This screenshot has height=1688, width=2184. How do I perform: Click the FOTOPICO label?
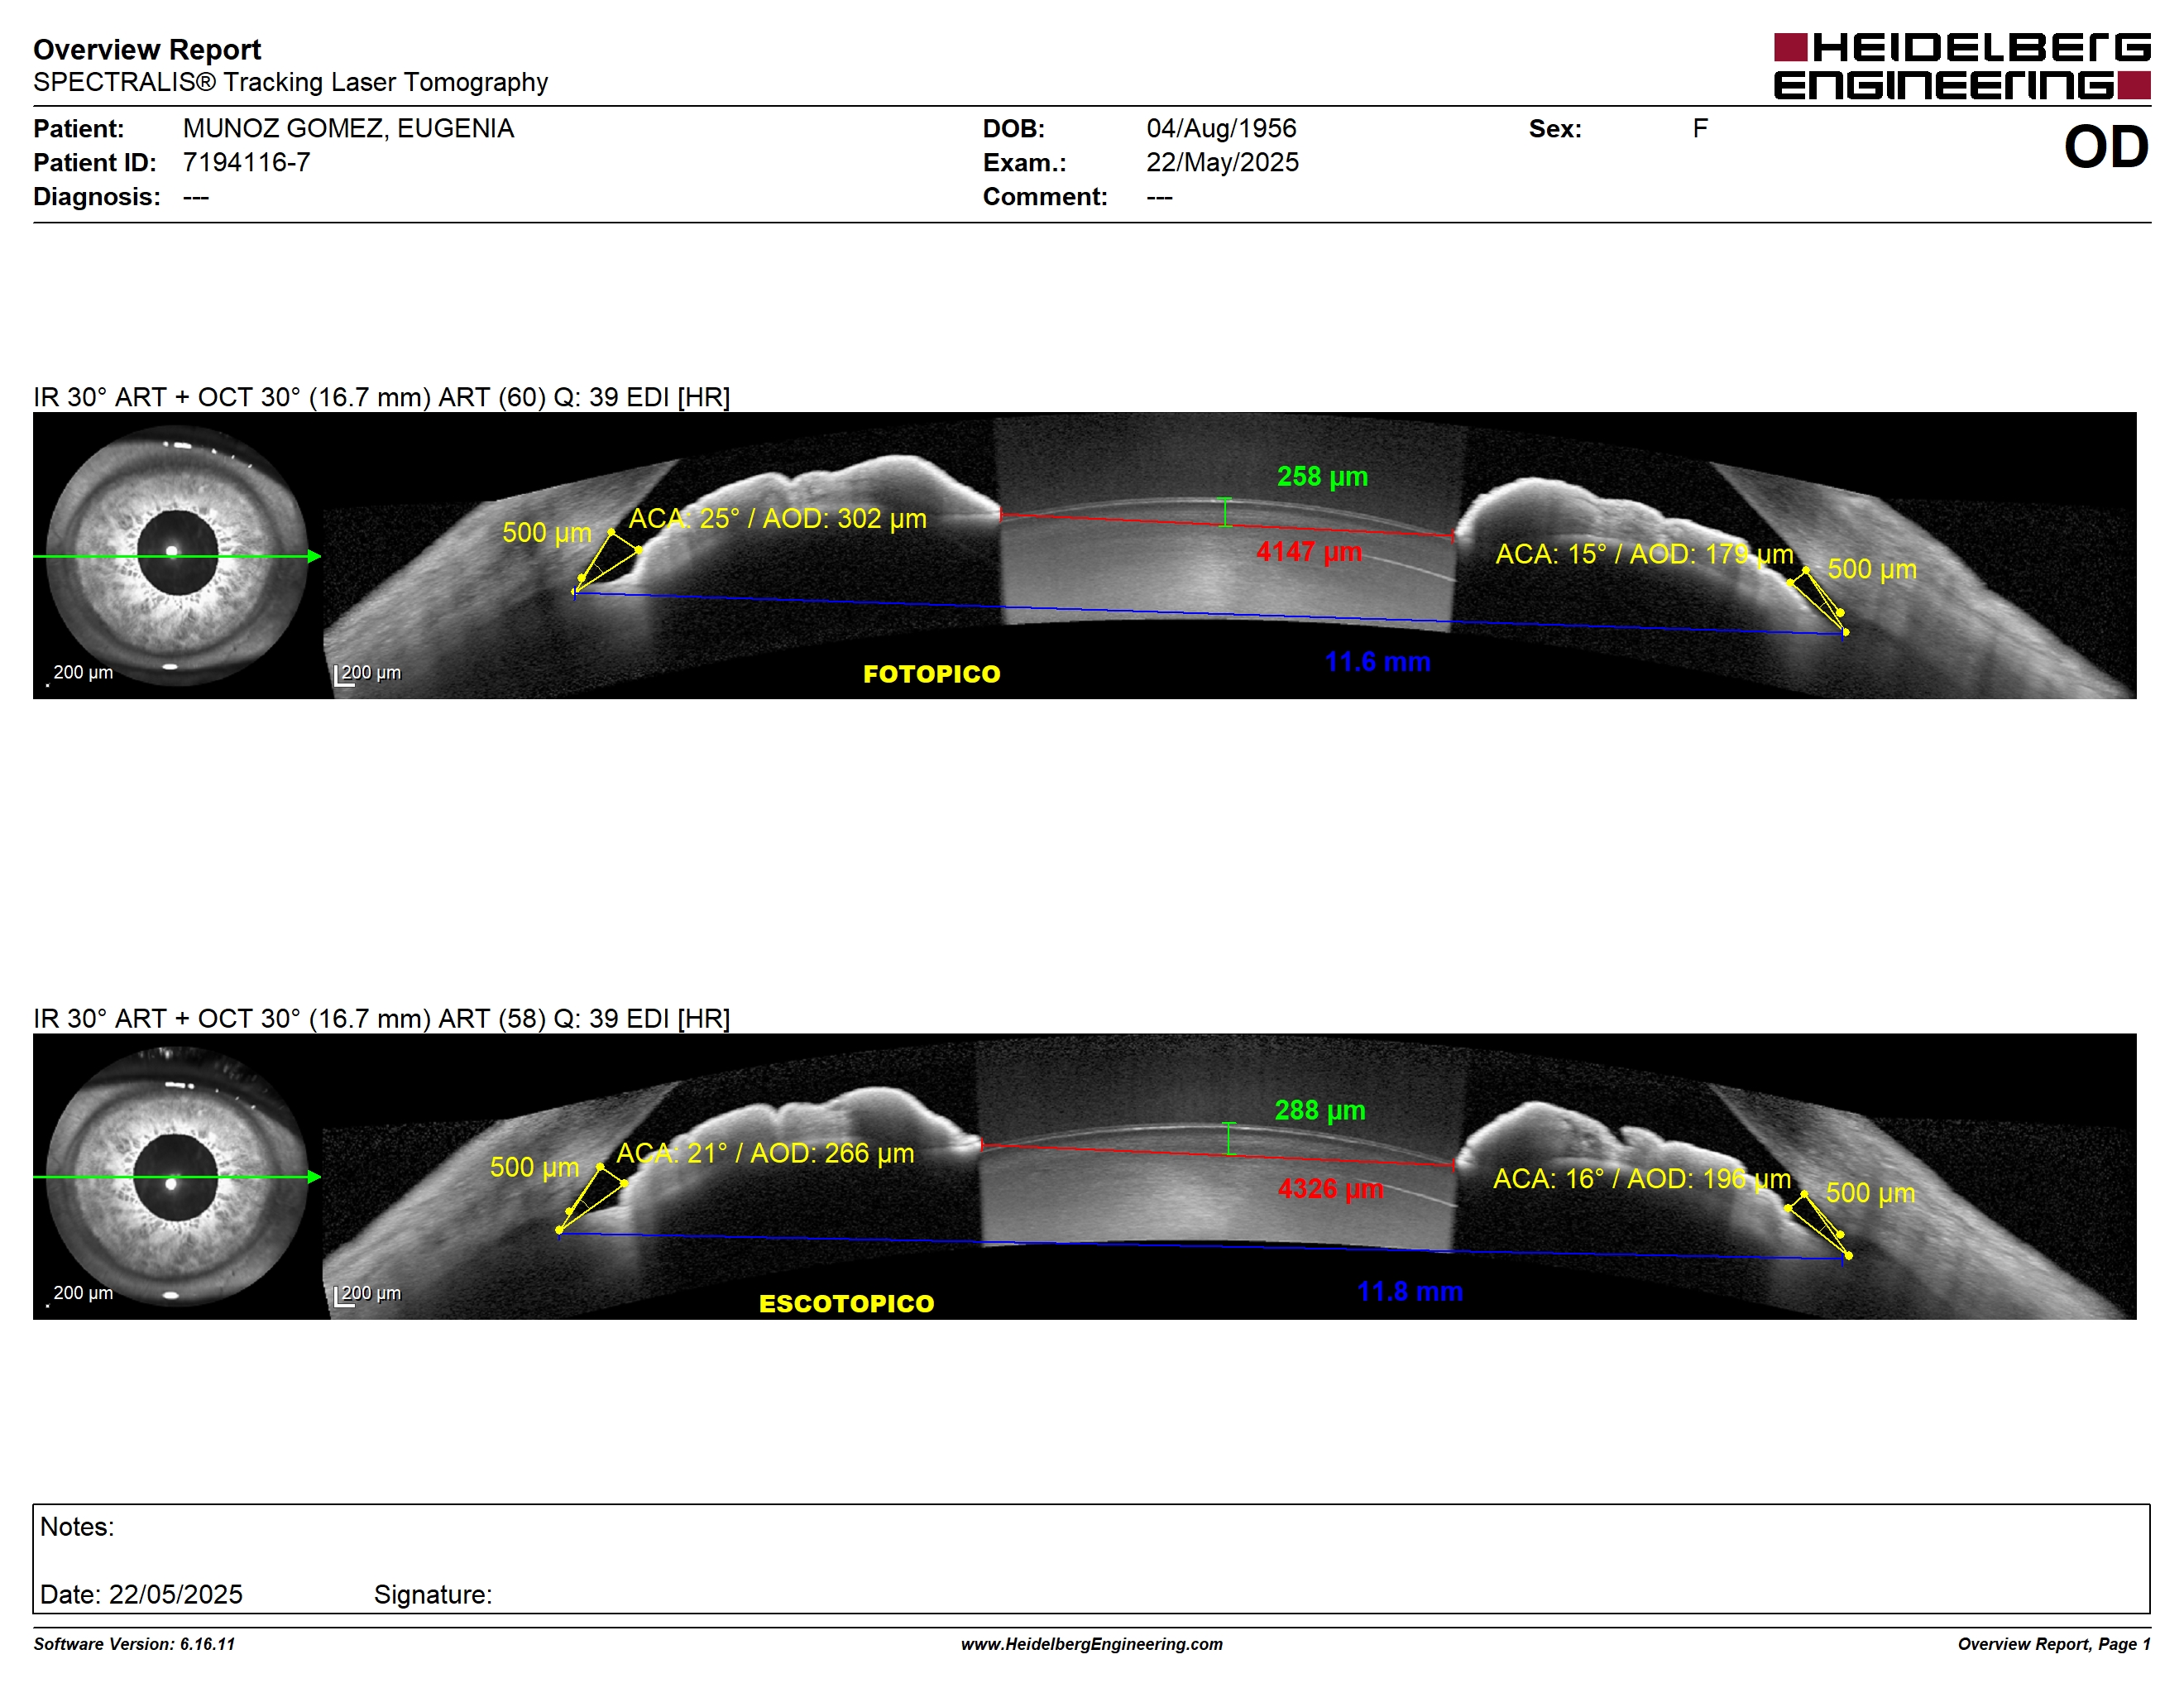(x=931, y=674)
